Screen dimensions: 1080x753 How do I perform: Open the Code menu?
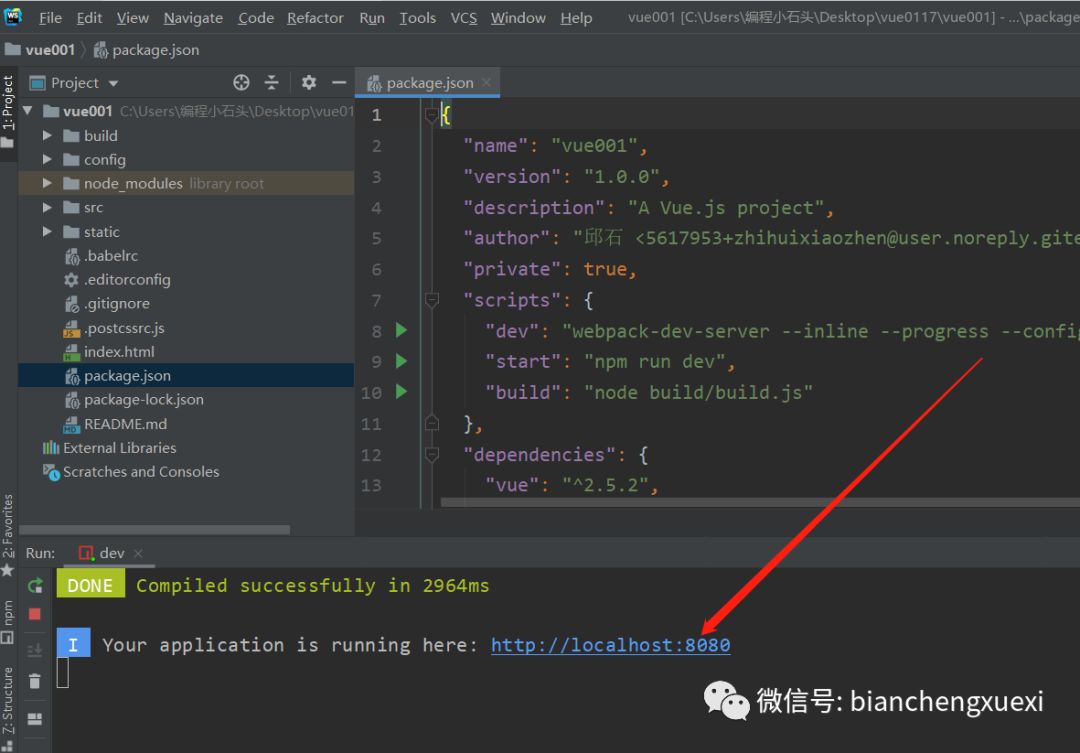(x=256, y=17)
